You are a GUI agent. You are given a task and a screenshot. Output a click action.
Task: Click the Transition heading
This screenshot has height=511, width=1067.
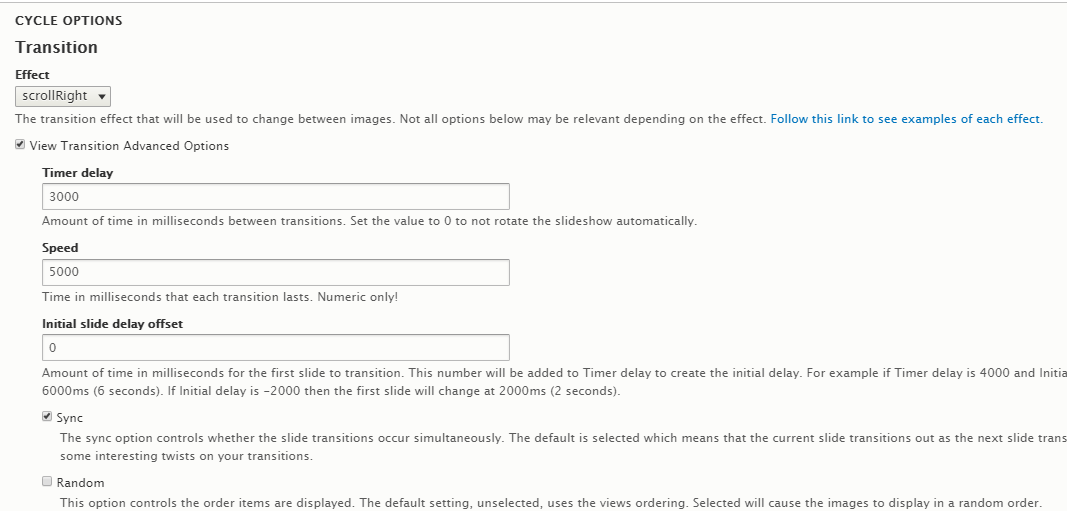point(57,47)
